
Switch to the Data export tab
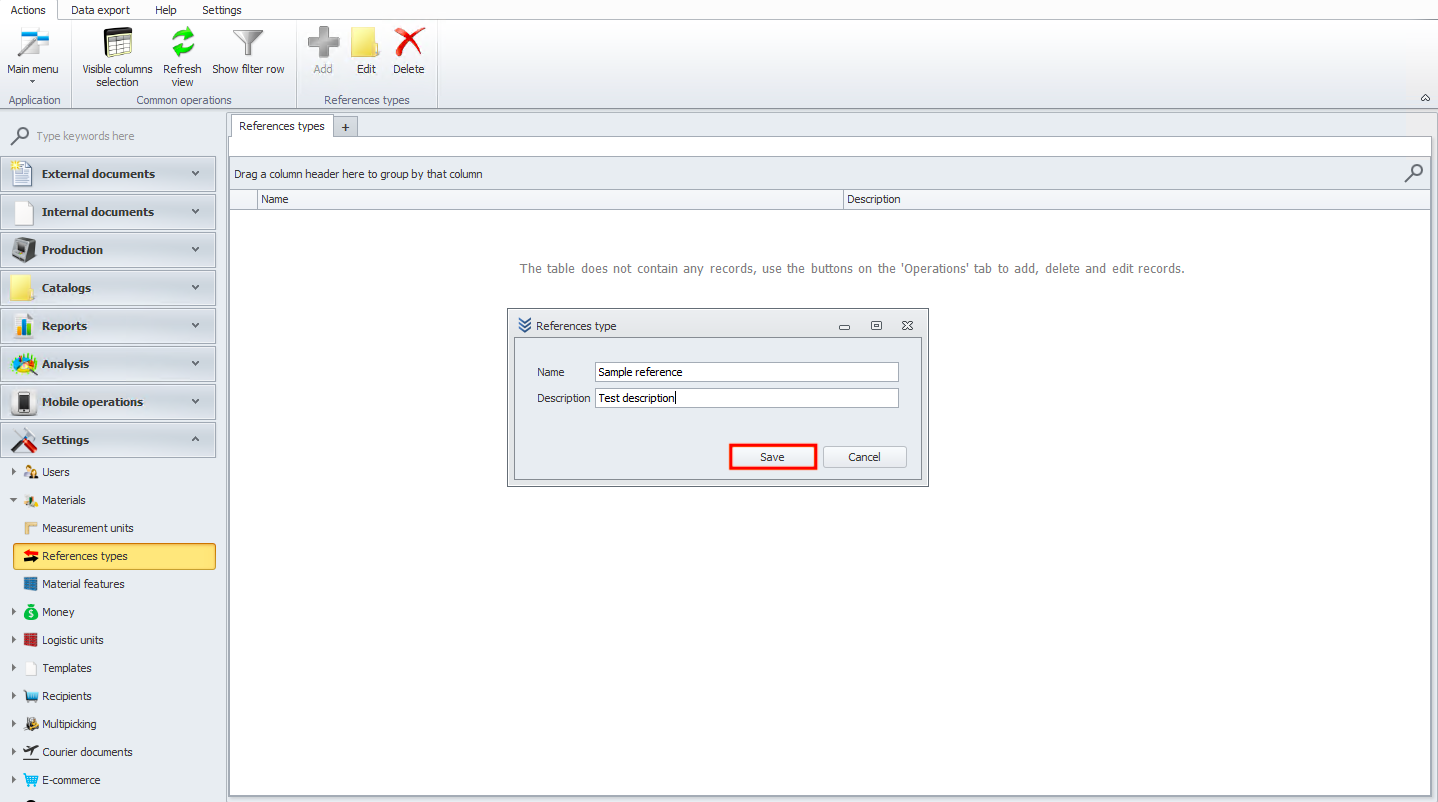100,10
